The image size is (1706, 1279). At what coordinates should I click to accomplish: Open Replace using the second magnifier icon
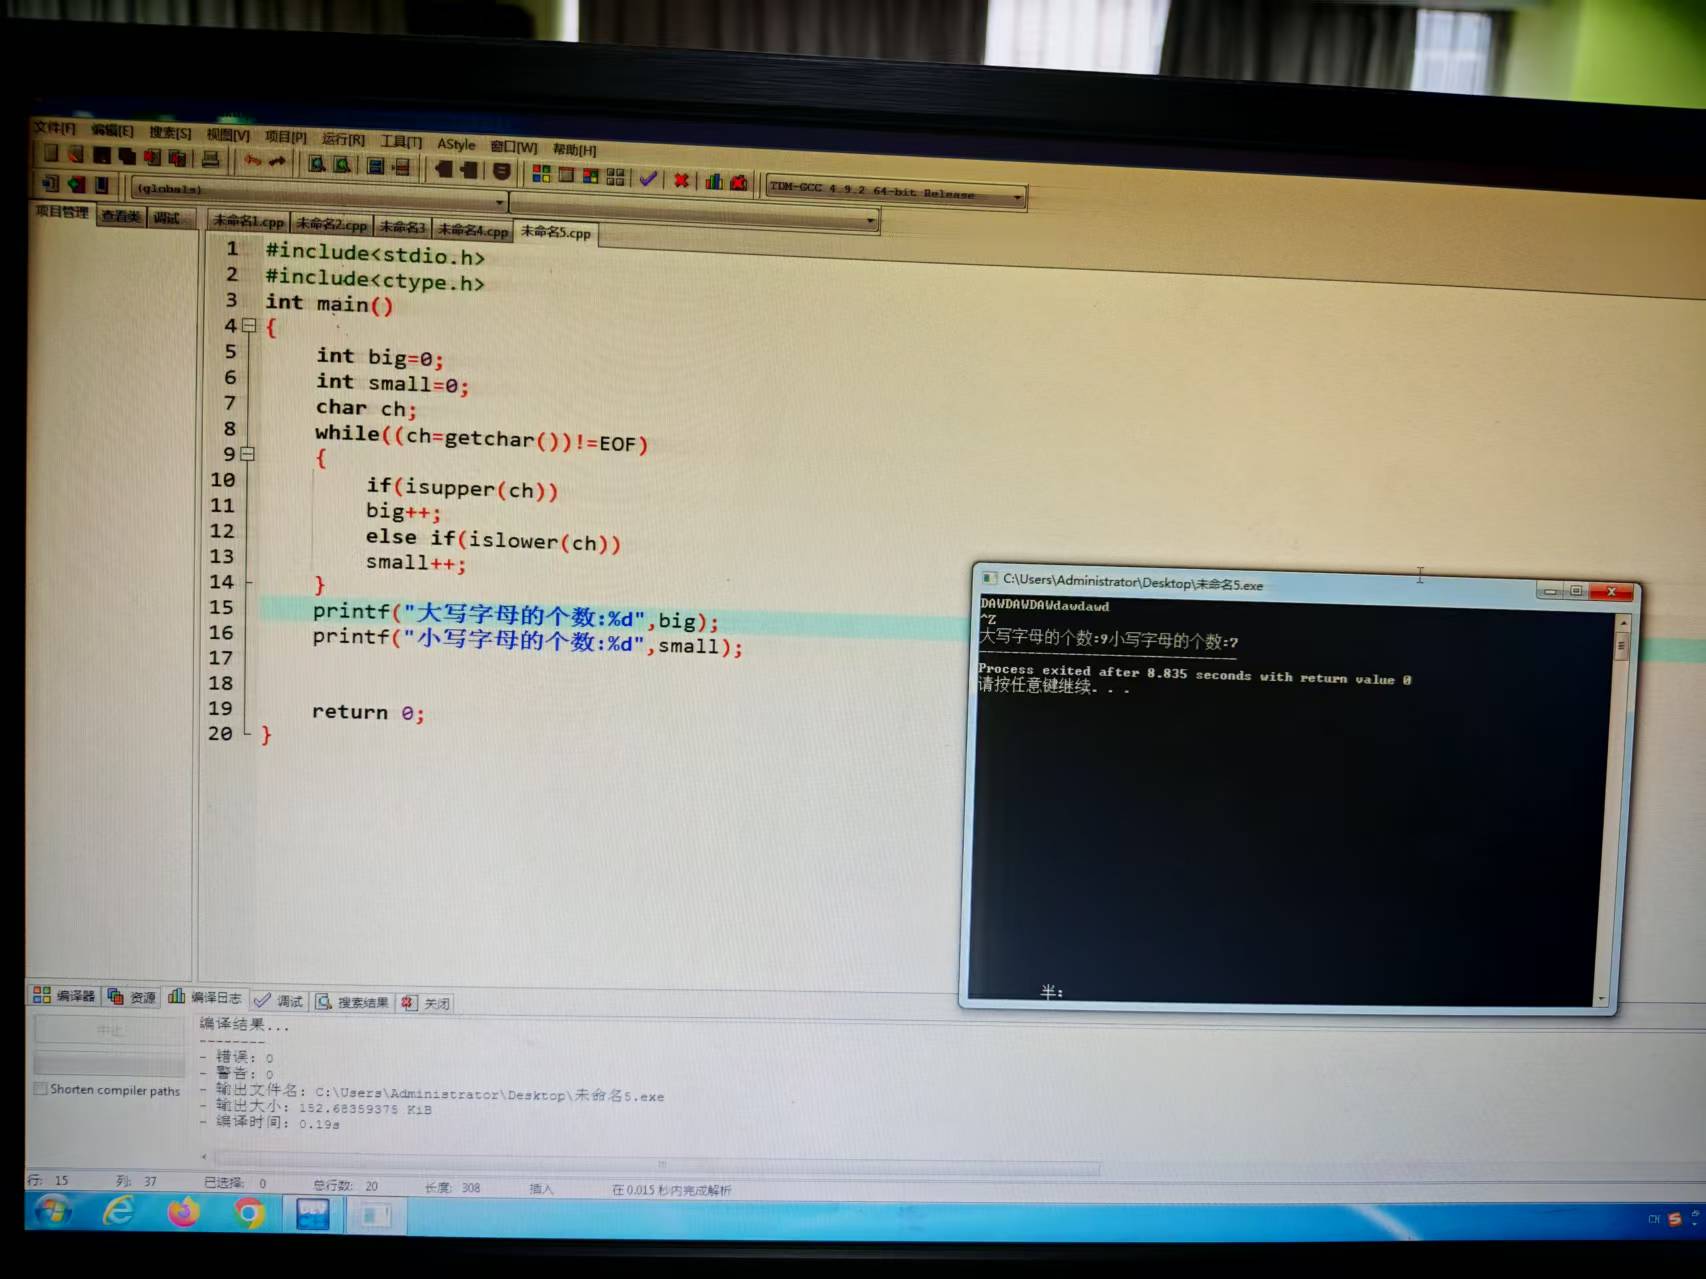(x=342, y=164)
